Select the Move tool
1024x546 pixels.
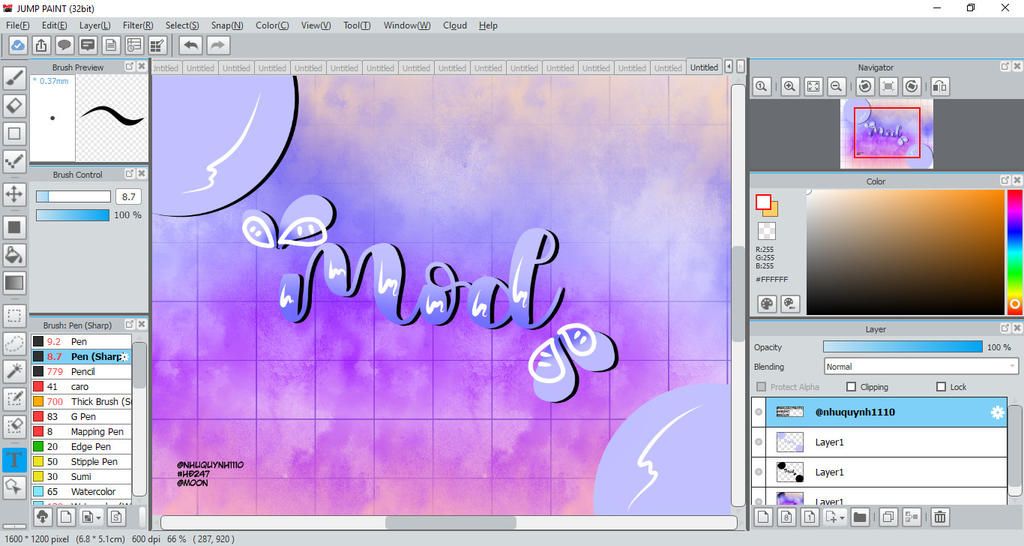[14, 194]
